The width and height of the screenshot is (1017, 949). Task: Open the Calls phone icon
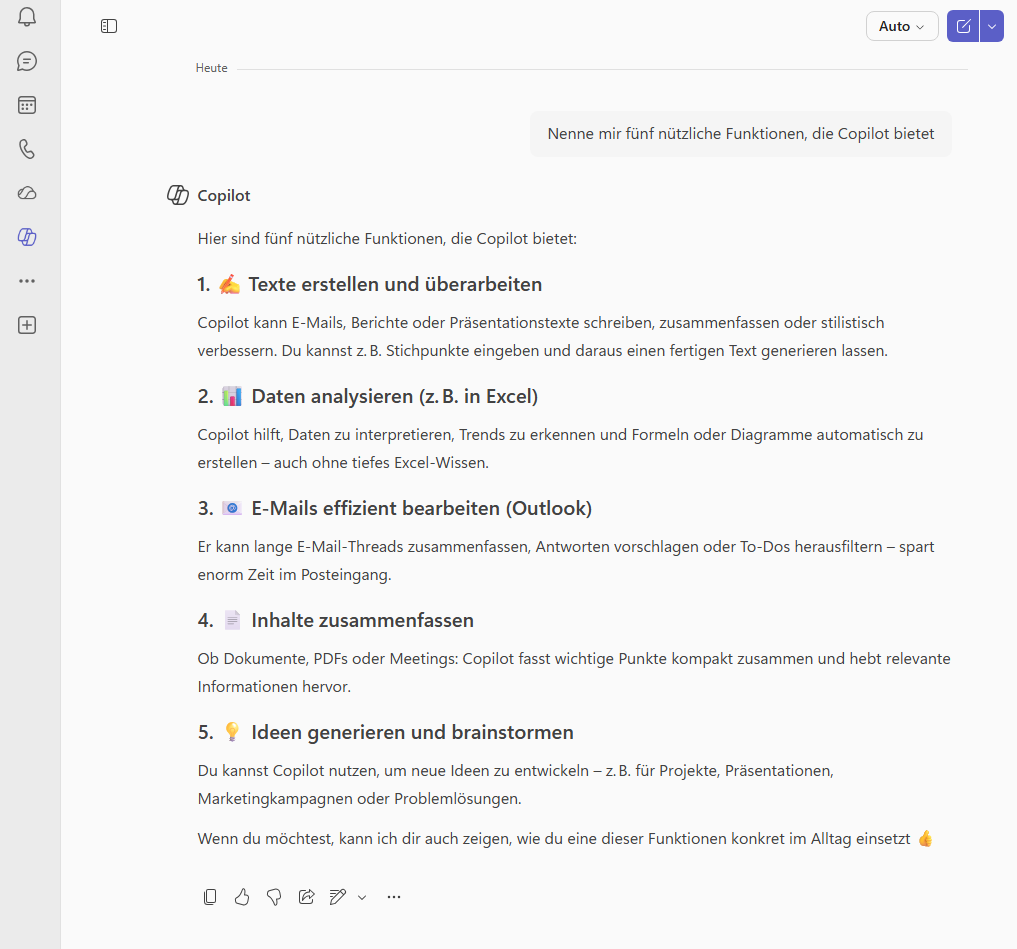27,149
